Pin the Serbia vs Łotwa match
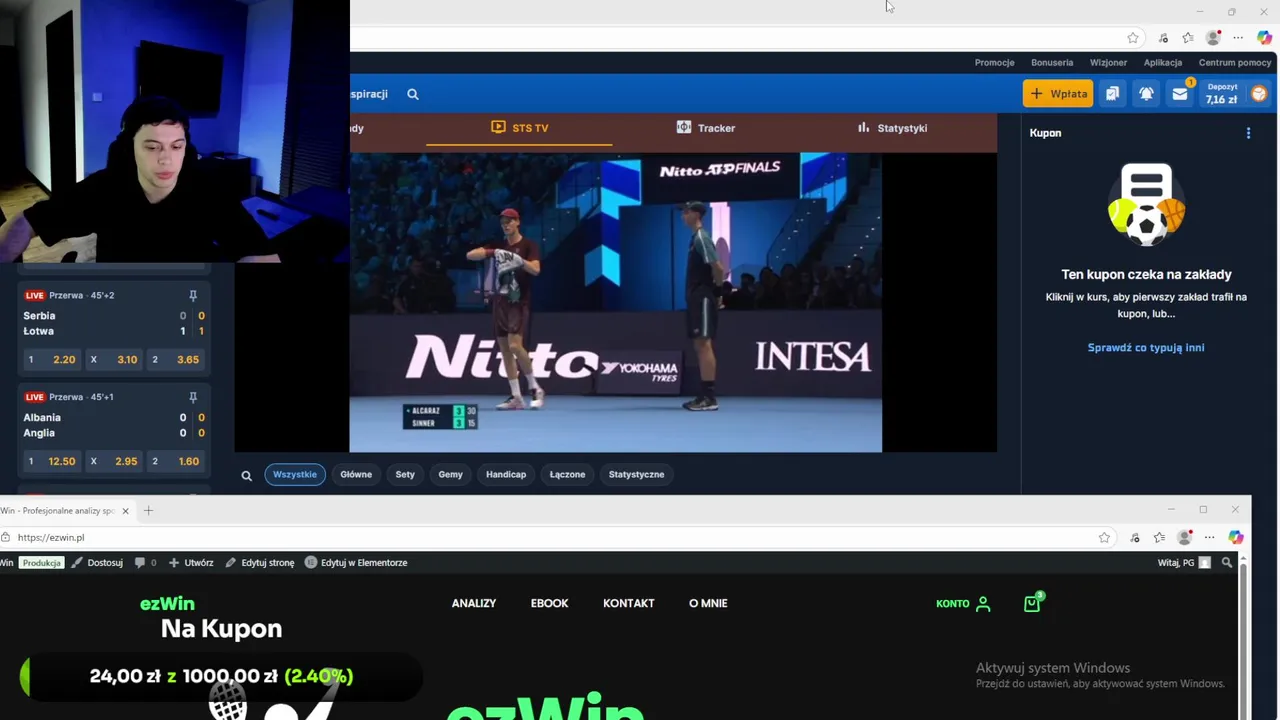The width and height of the screenshot is (1280, 720). (x=193, y=296)
